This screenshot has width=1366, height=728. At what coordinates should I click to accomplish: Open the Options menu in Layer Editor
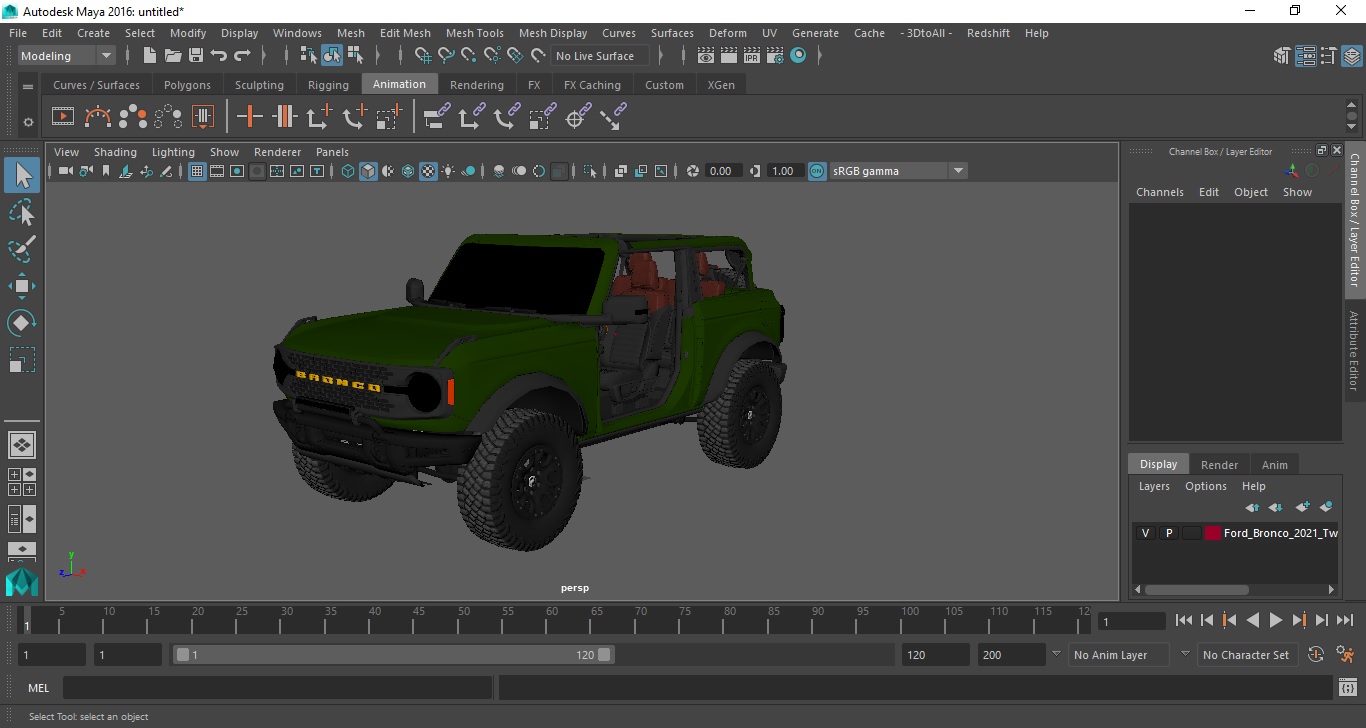click(x=1206, y=486)
